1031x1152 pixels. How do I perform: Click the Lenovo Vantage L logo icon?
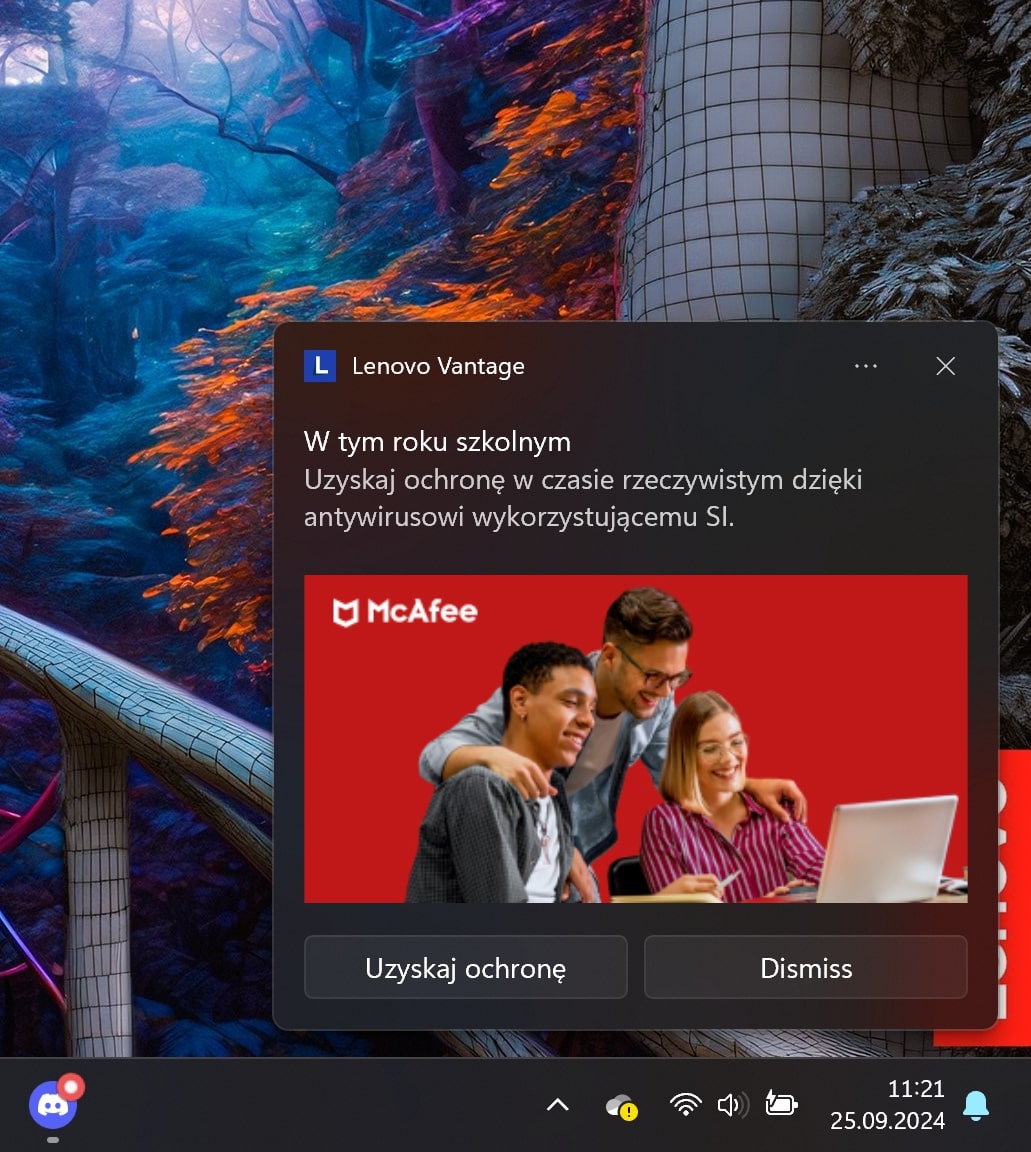pyautogui.click(x=320, y=367)
